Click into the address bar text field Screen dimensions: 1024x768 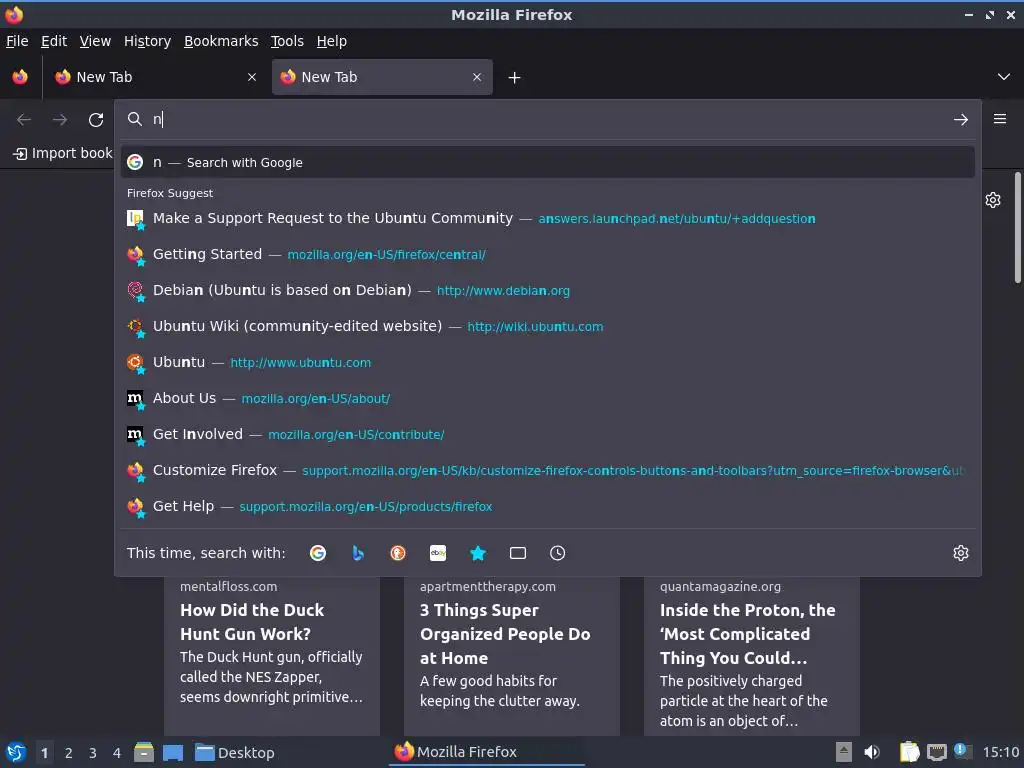tap(547, 120)
